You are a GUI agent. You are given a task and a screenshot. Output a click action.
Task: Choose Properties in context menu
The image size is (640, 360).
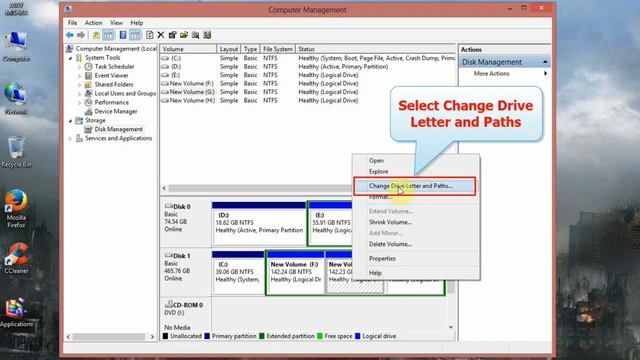tap(416, 258)
